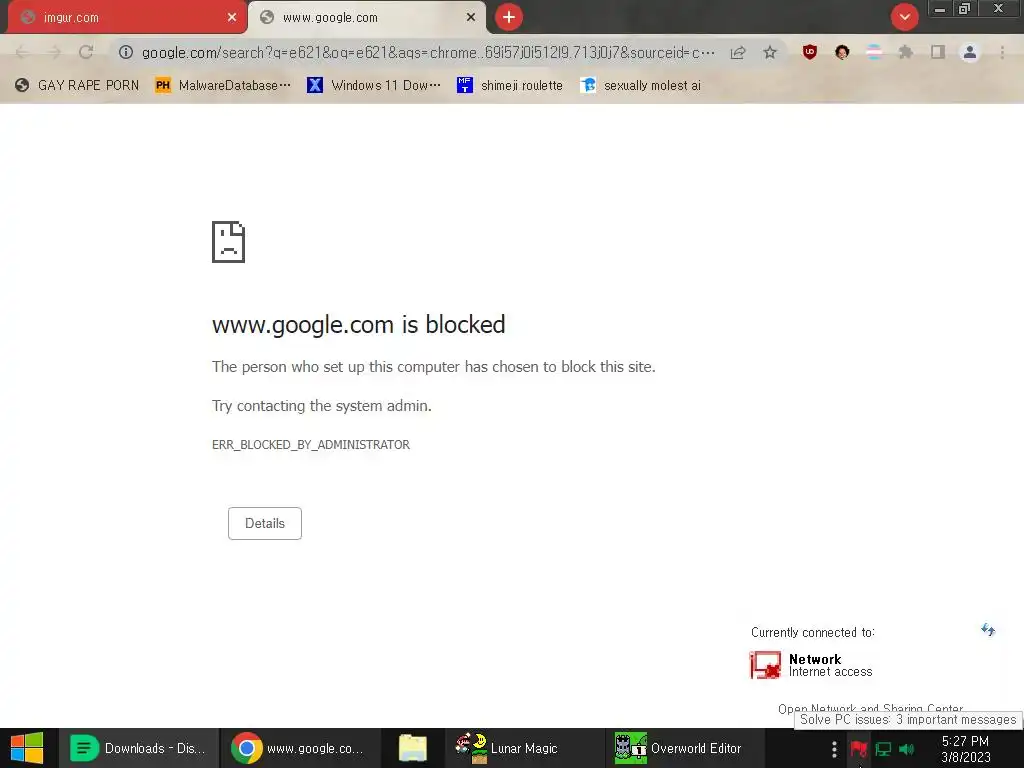Open the clock showing 5:27 PM
The width and height of the screenshot is (1024, 768).
point(966,749)
